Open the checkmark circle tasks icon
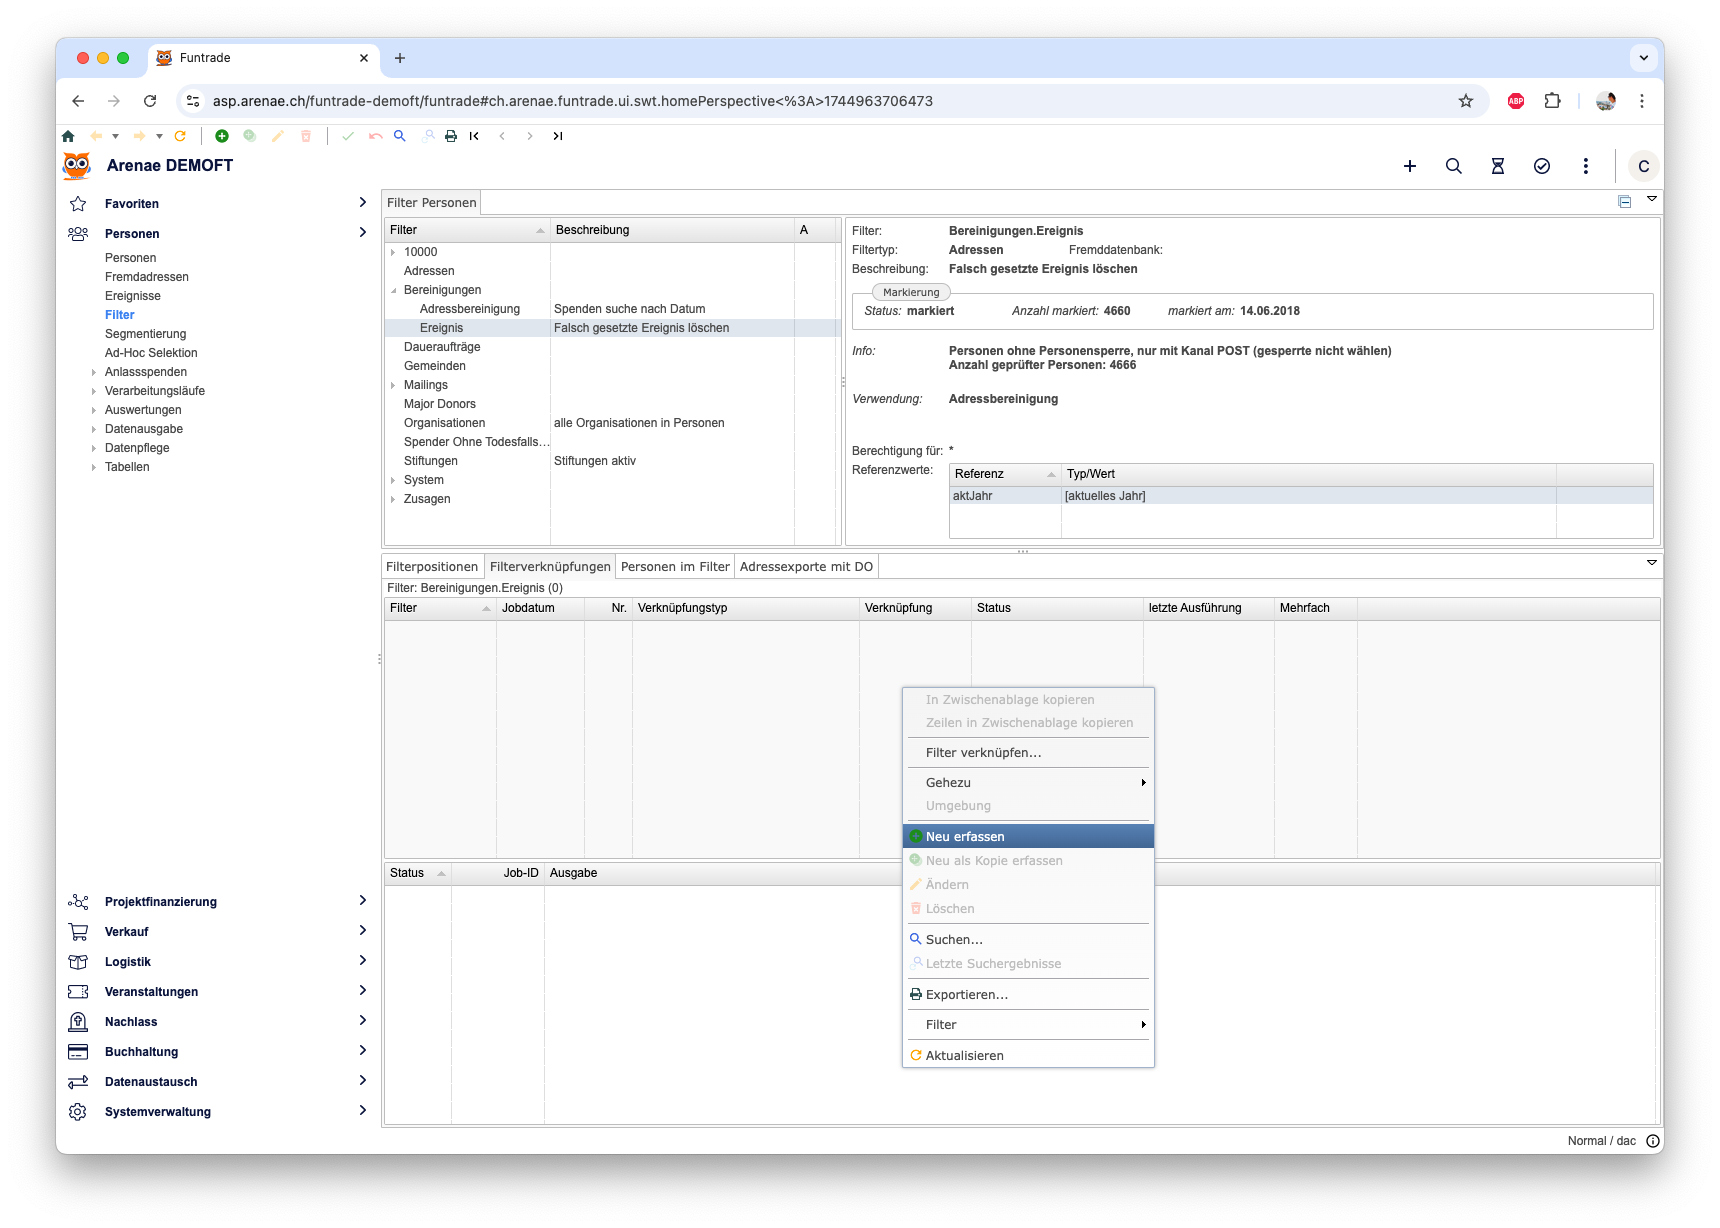 (x=1541, y=166)
